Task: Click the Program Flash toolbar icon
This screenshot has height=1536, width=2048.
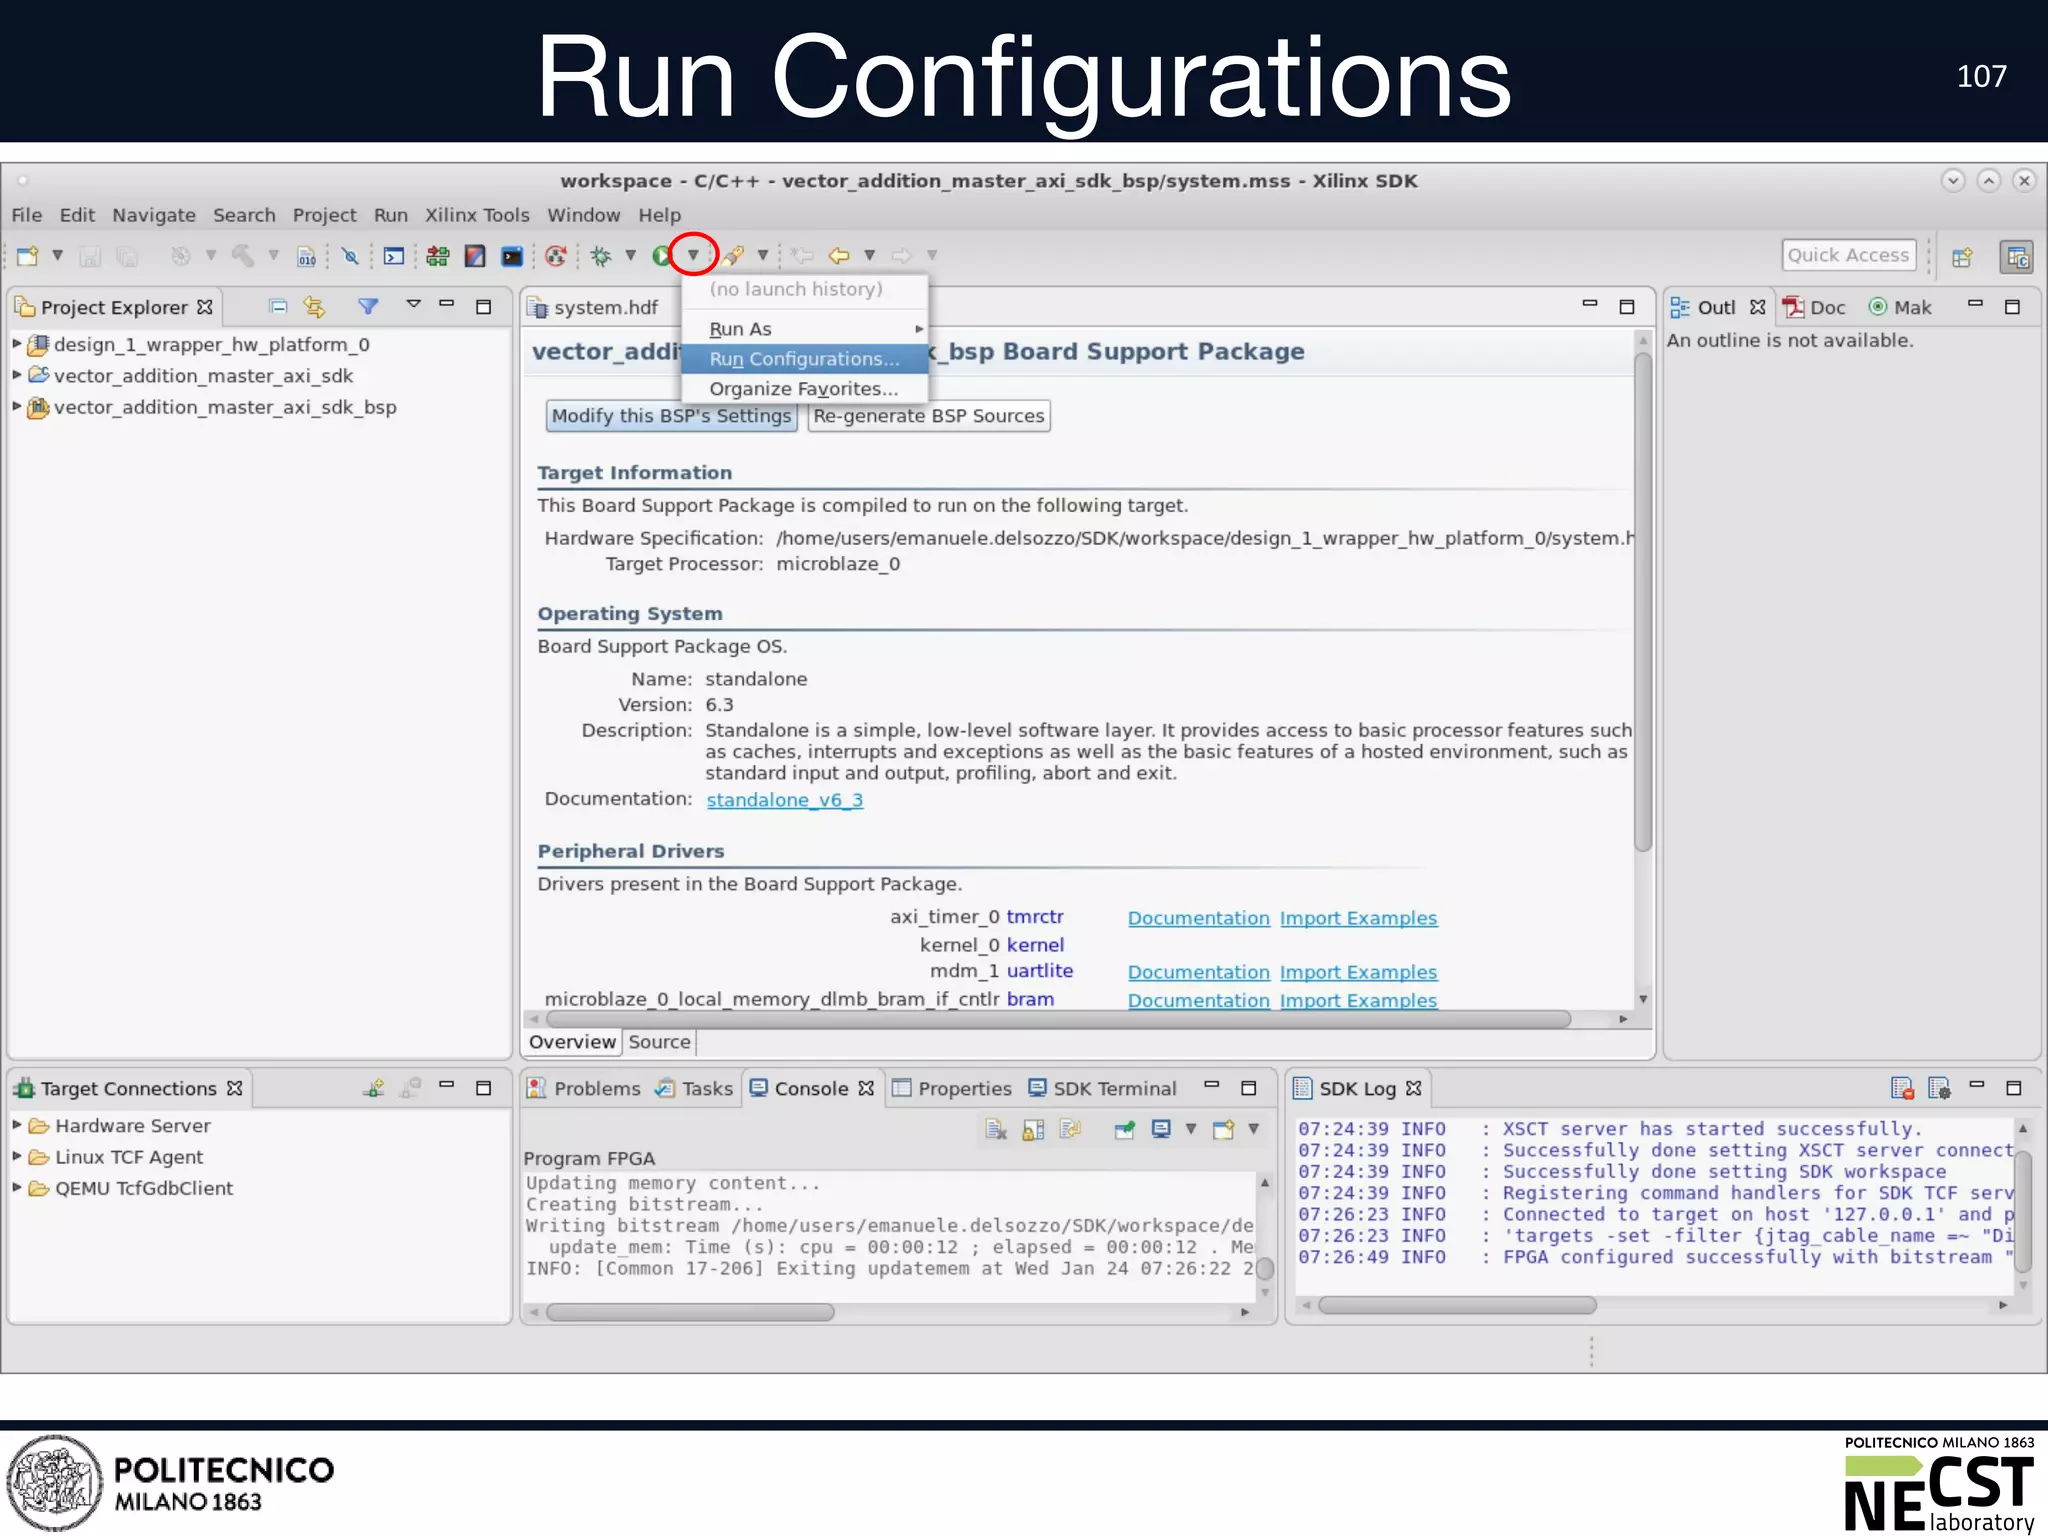Action: click(475, 256)
